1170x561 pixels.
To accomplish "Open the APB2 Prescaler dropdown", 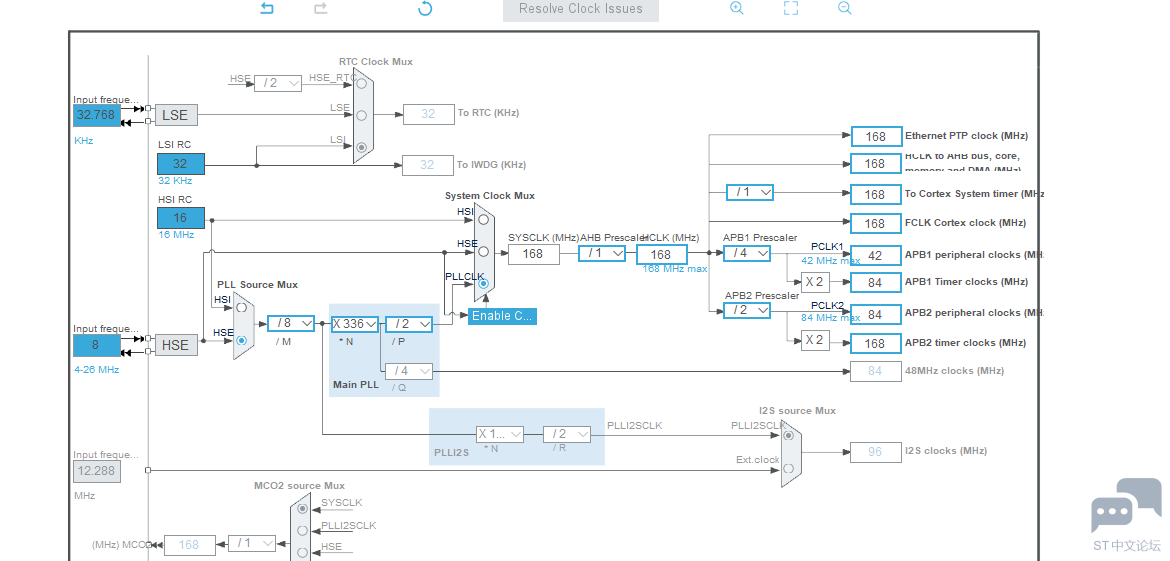I will 747,310.
